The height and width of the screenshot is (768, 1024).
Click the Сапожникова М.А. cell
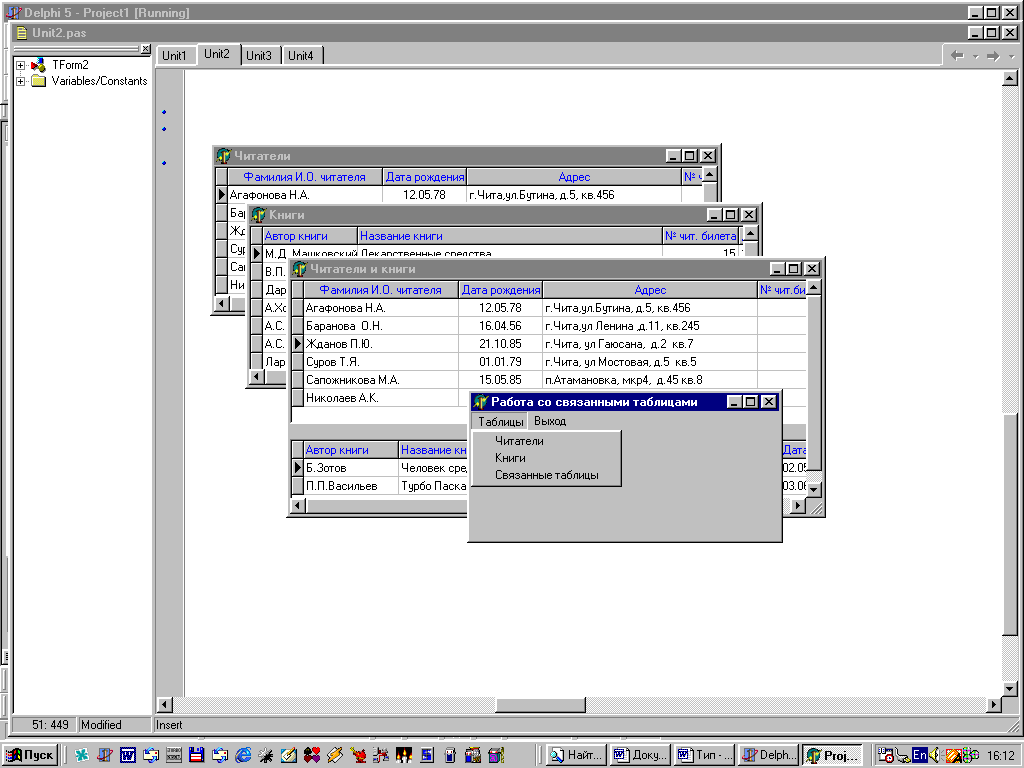[381, 379]
